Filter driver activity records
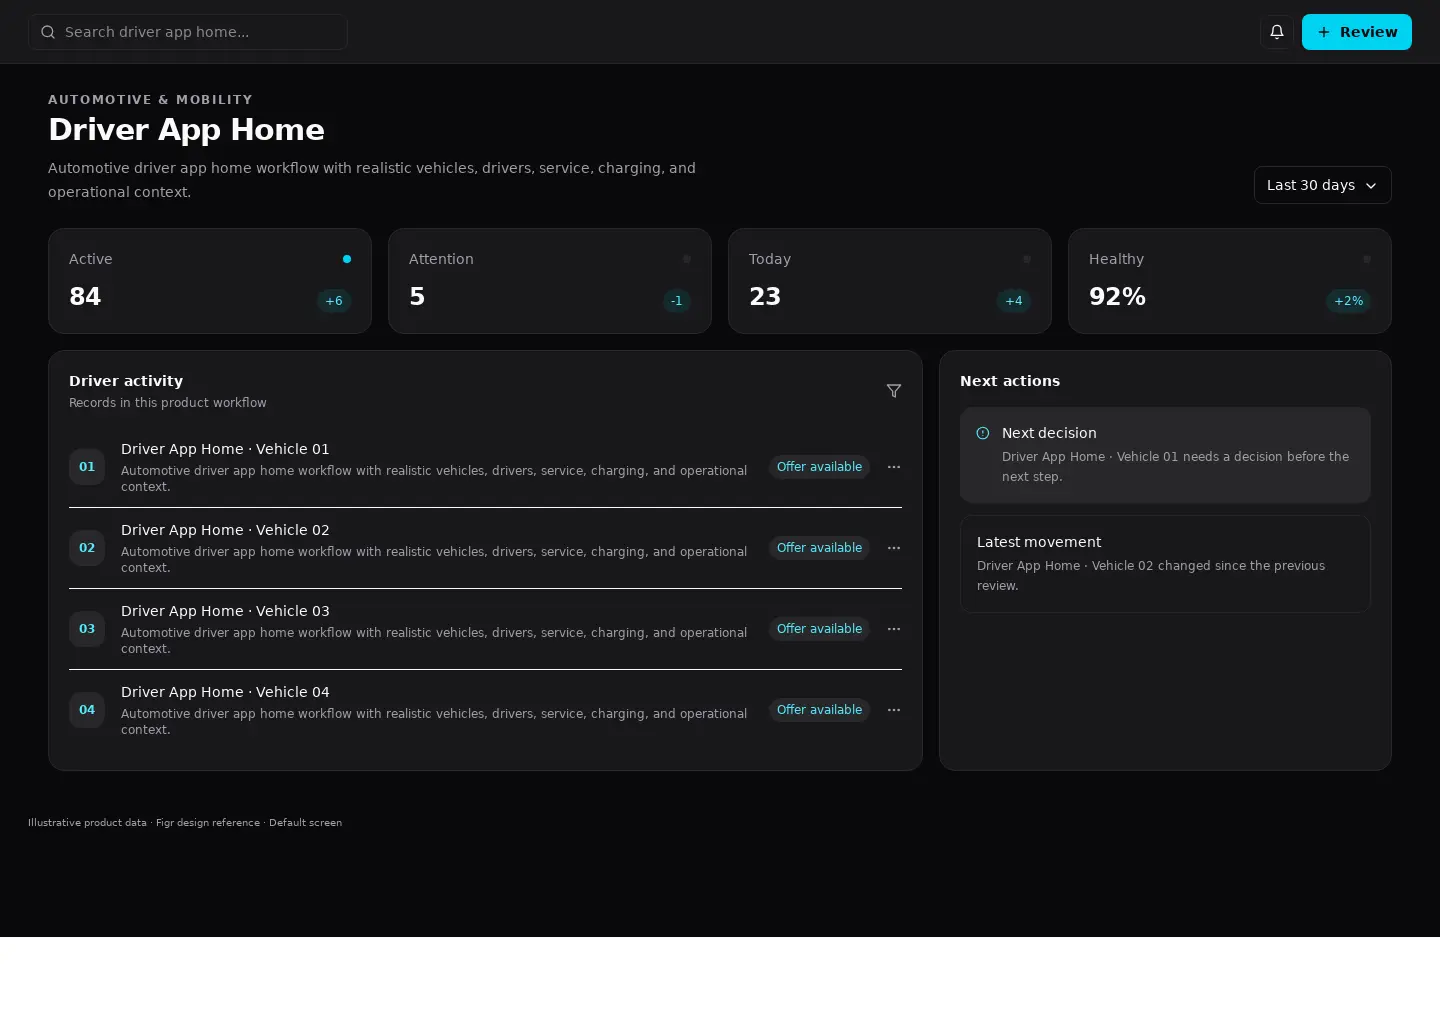This screenshot has width=1440, height=1024. click(894, 391)
